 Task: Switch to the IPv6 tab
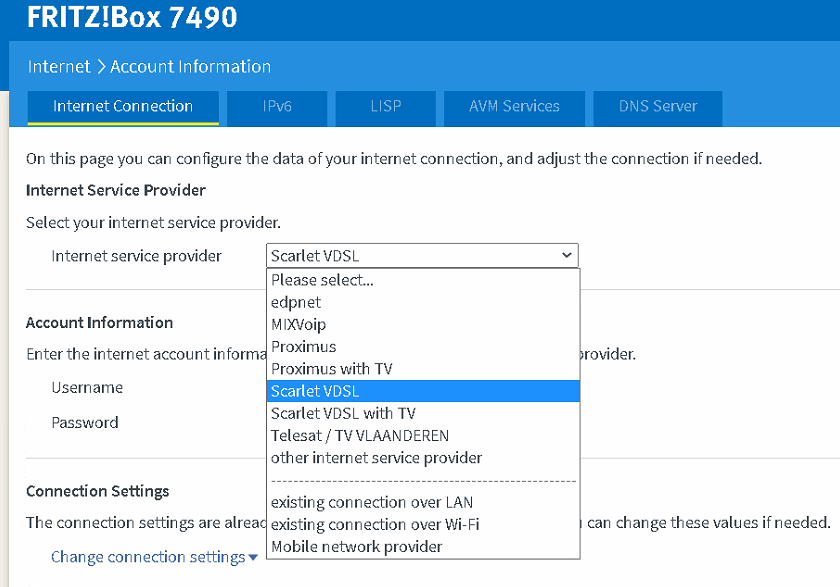277,106
